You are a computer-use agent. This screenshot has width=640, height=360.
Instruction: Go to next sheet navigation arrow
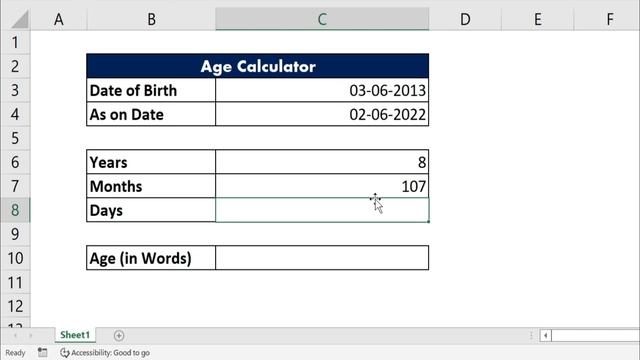tap(31, 336)
